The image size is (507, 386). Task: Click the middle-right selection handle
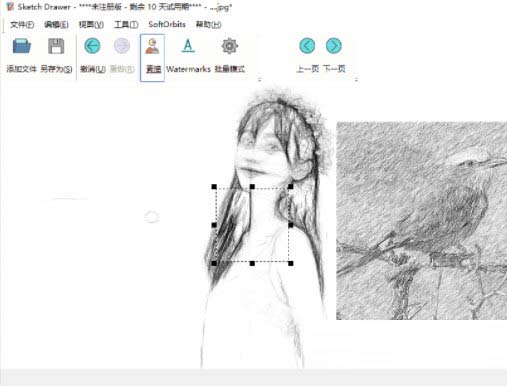(x=291, y=225)
